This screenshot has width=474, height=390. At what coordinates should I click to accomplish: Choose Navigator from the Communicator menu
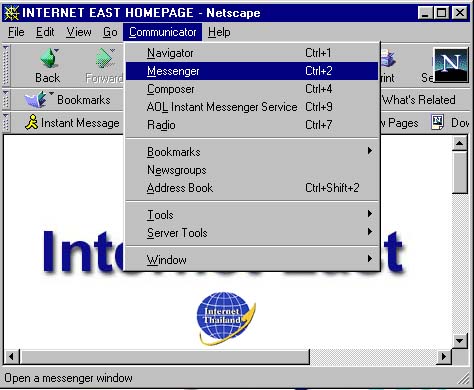[x=252, y=53]
